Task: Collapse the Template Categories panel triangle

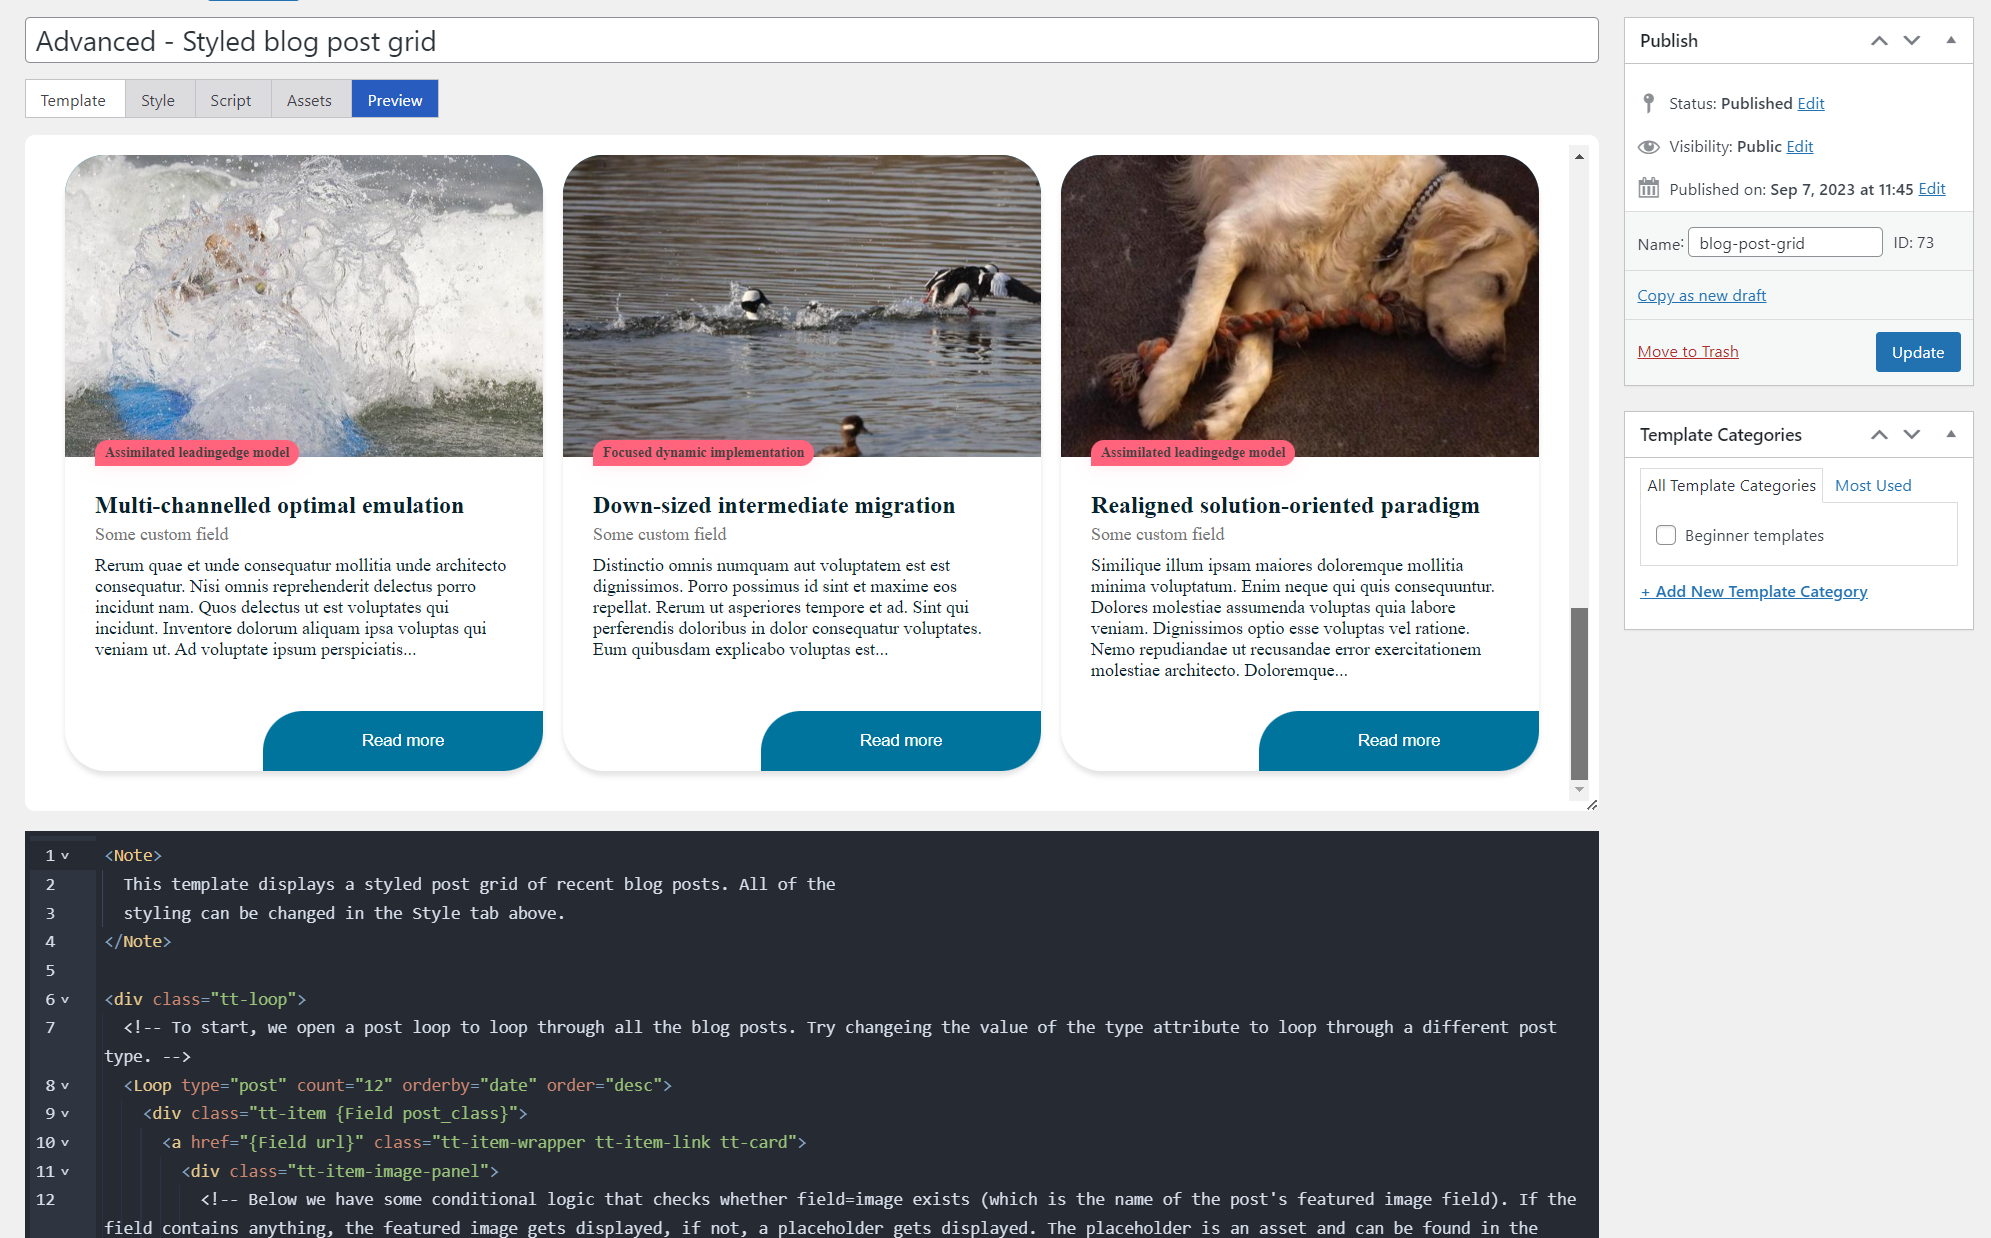Action: [1951, 435]
